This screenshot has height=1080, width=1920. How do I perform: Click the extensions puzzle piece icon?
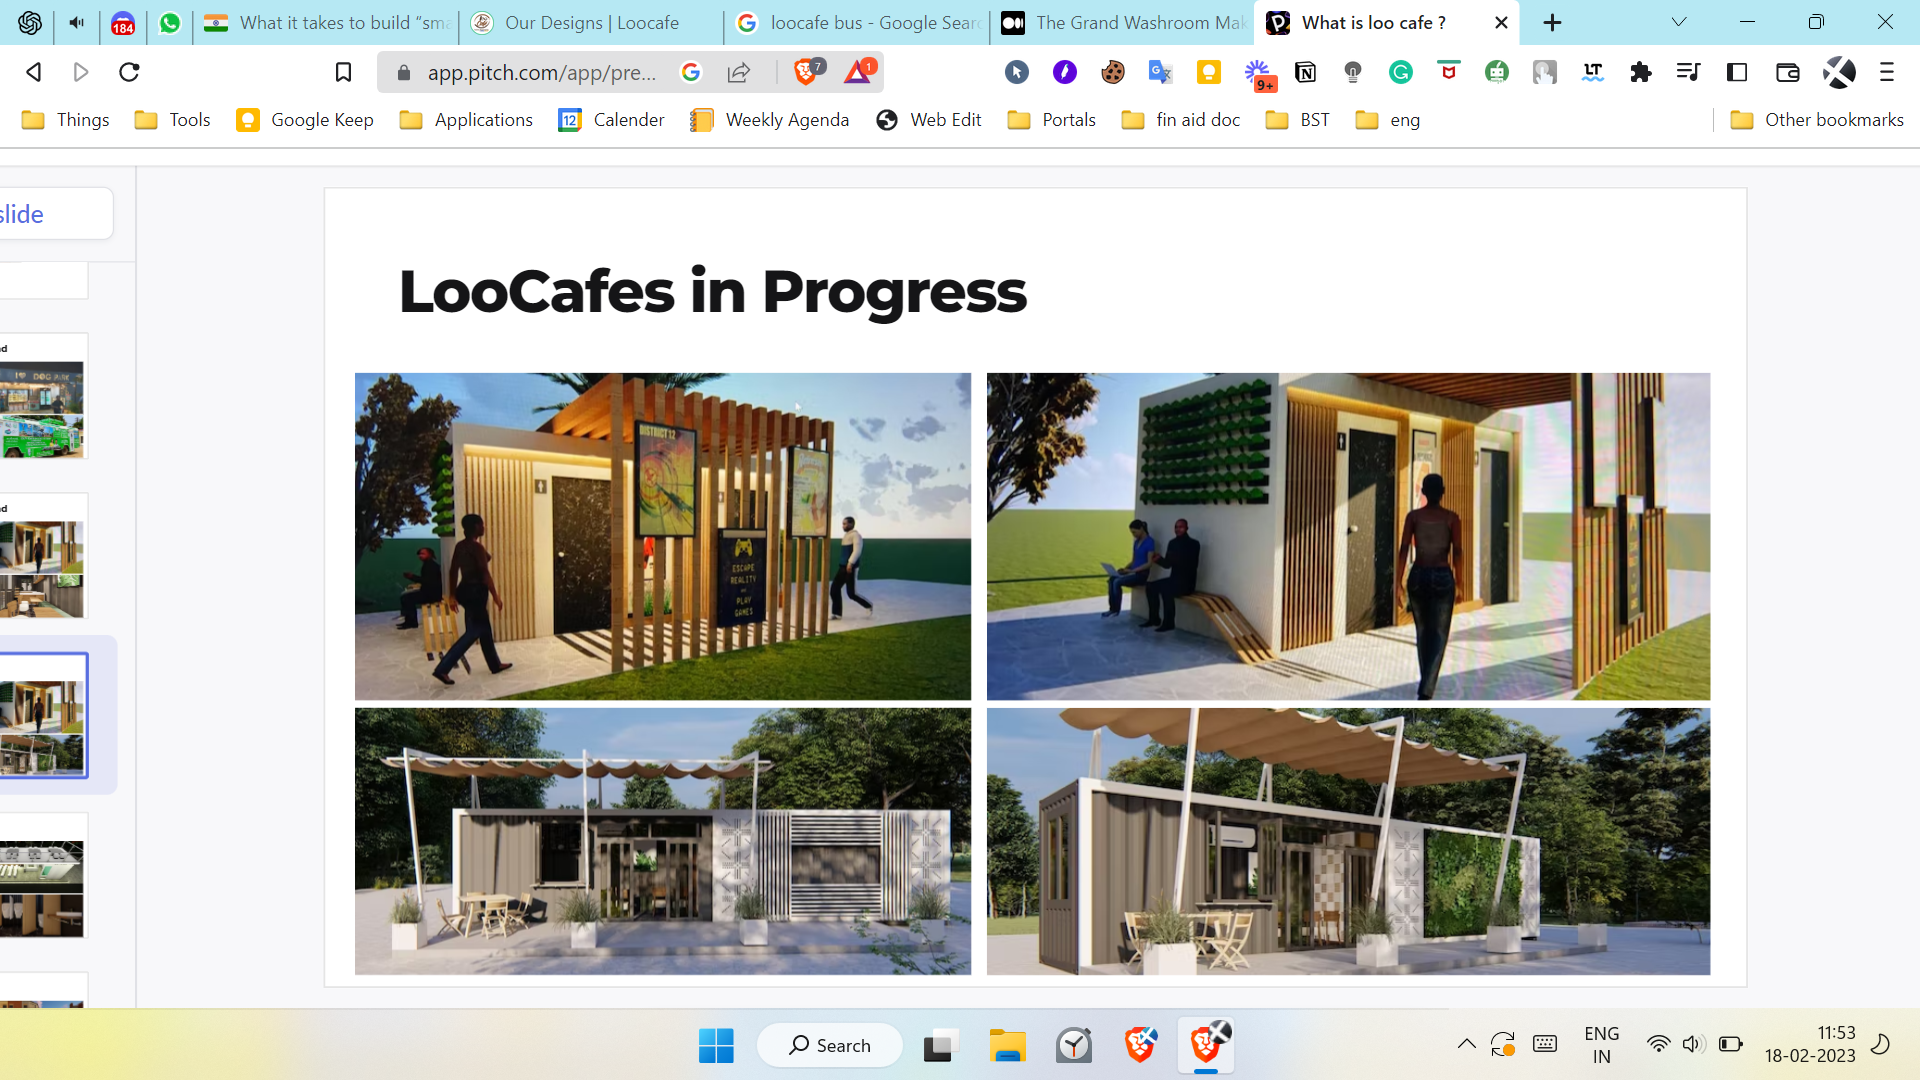click(x=1641, y=72)
